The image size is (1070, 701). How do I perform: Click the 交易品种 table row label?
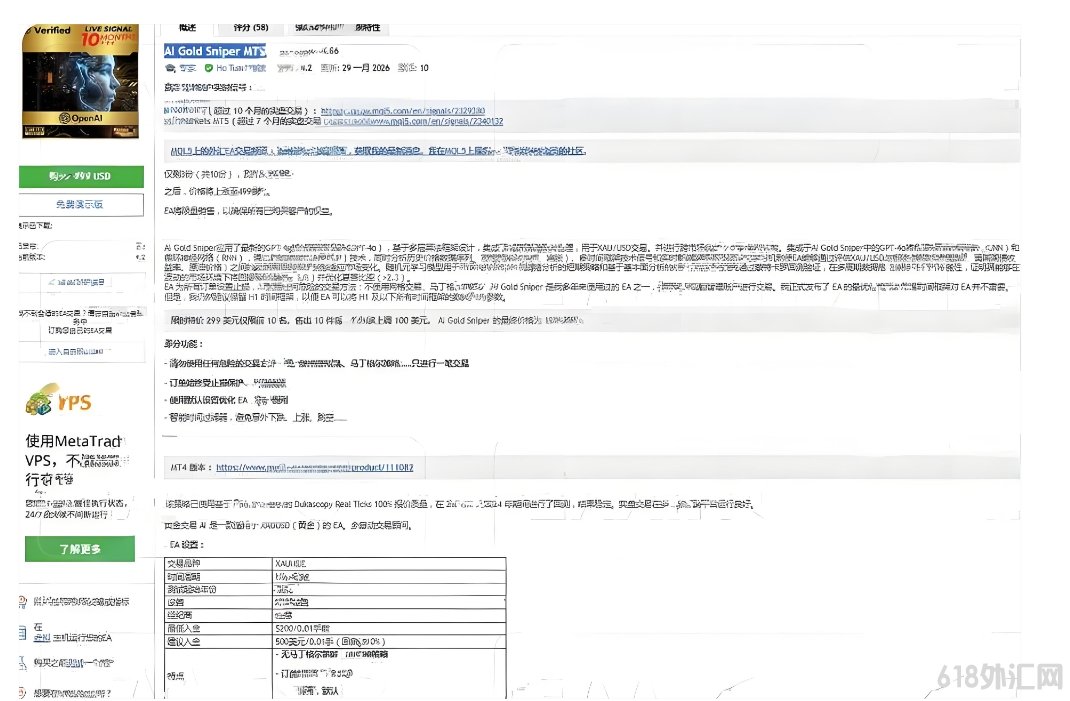(x=184, y=564)
